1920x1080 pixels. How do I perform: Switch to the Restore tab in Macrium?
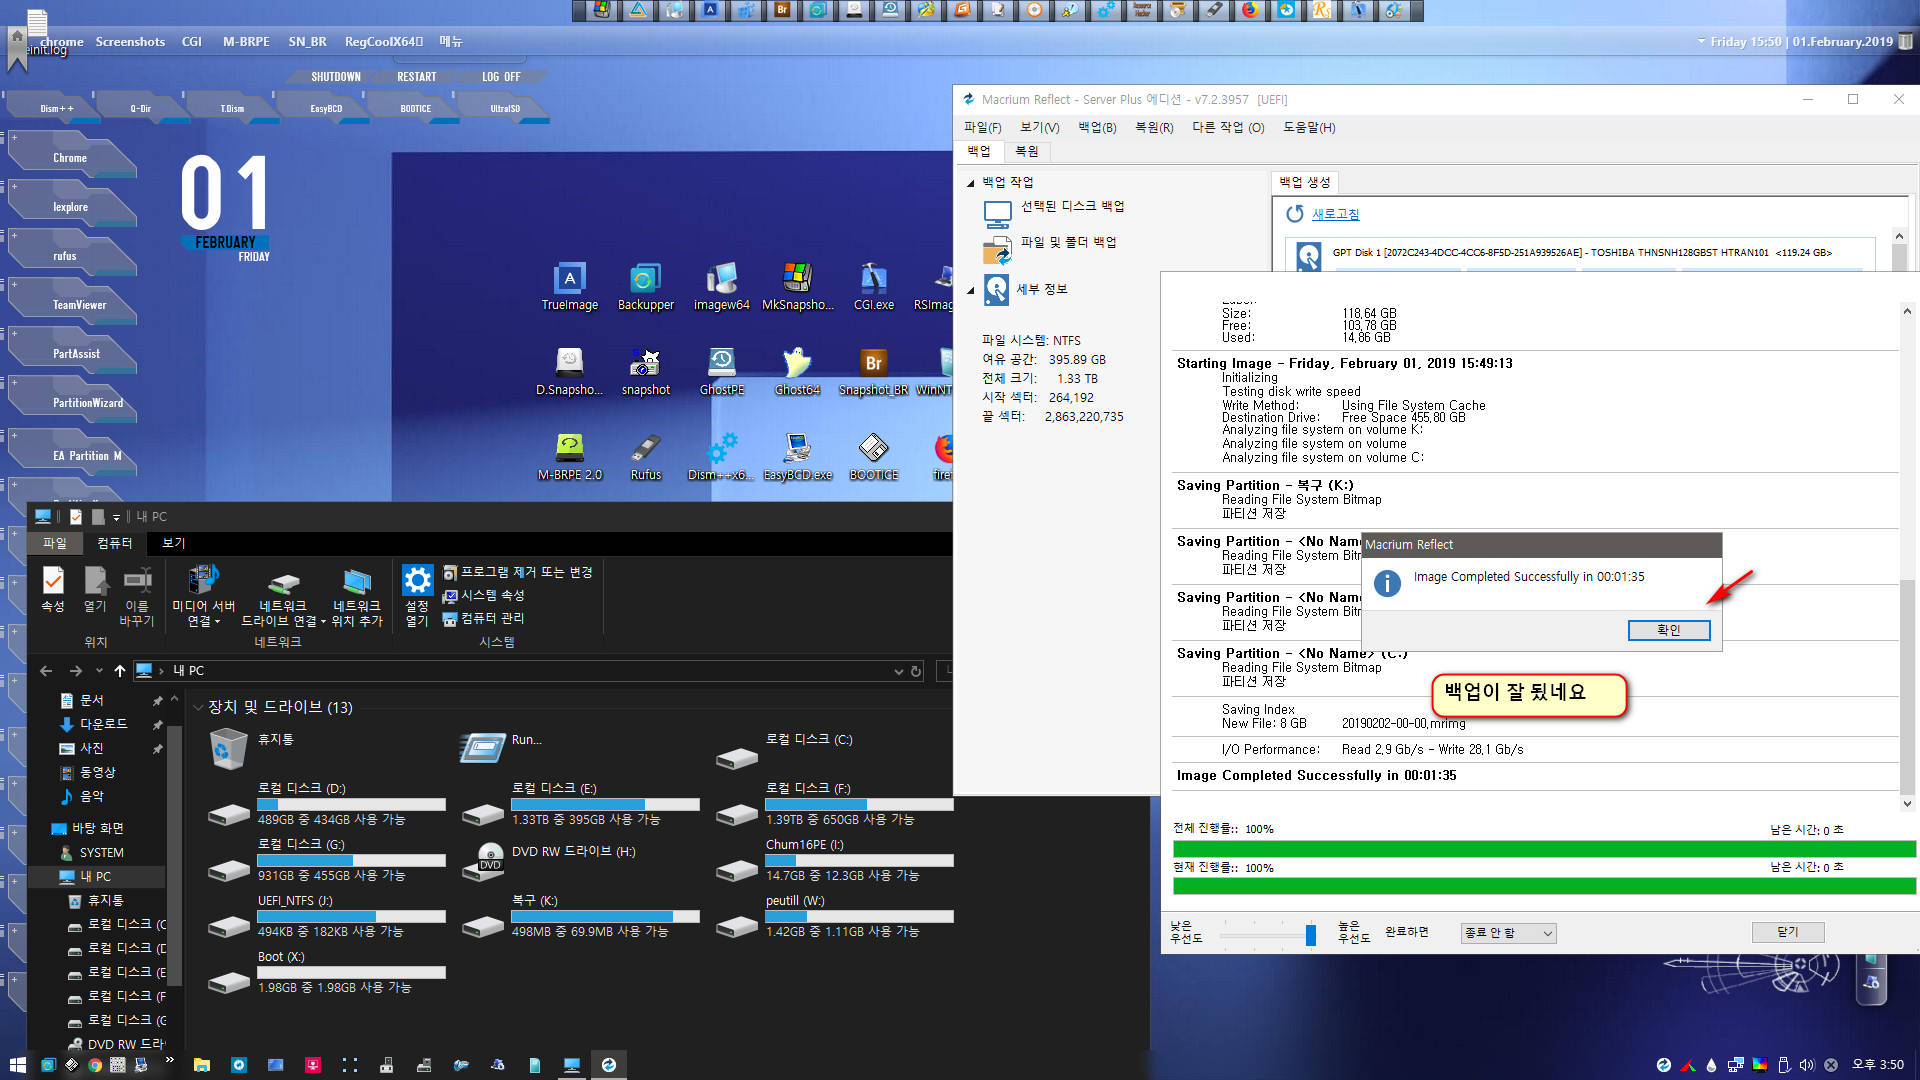[x=1026, y=151]
